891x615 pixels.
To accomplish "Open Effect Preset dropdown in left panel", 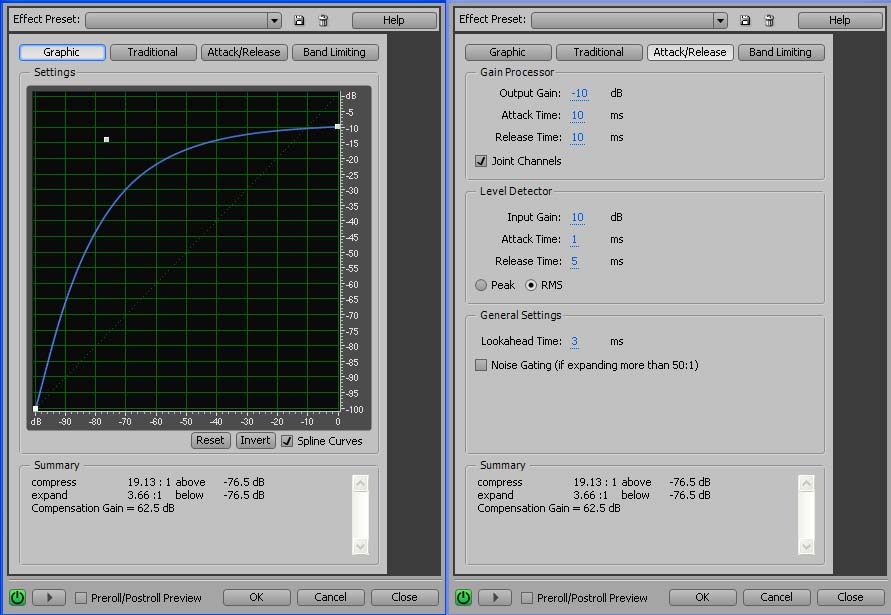I will tap(274, 20).
